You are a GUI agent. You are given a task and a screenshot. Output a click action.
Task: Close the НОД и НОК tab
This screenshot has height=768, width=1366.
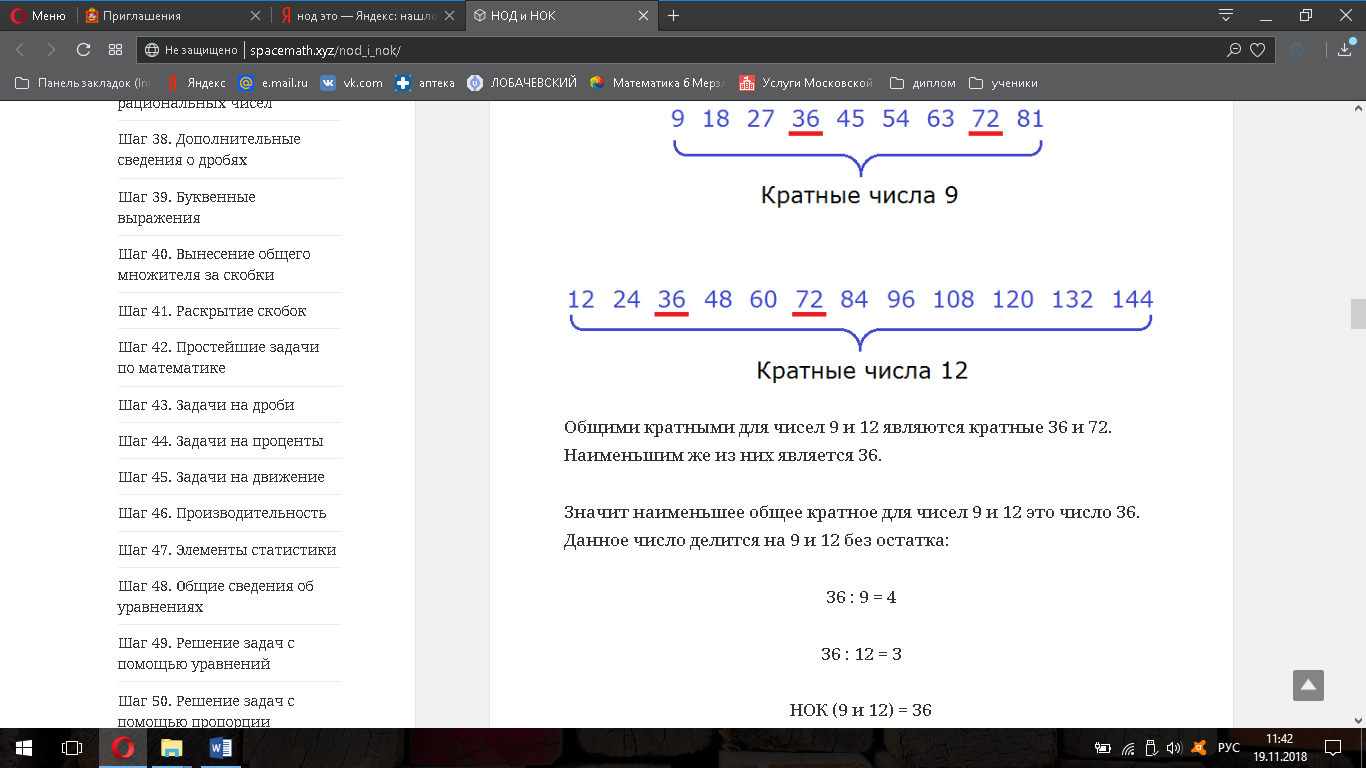click(x=643, y=16)
